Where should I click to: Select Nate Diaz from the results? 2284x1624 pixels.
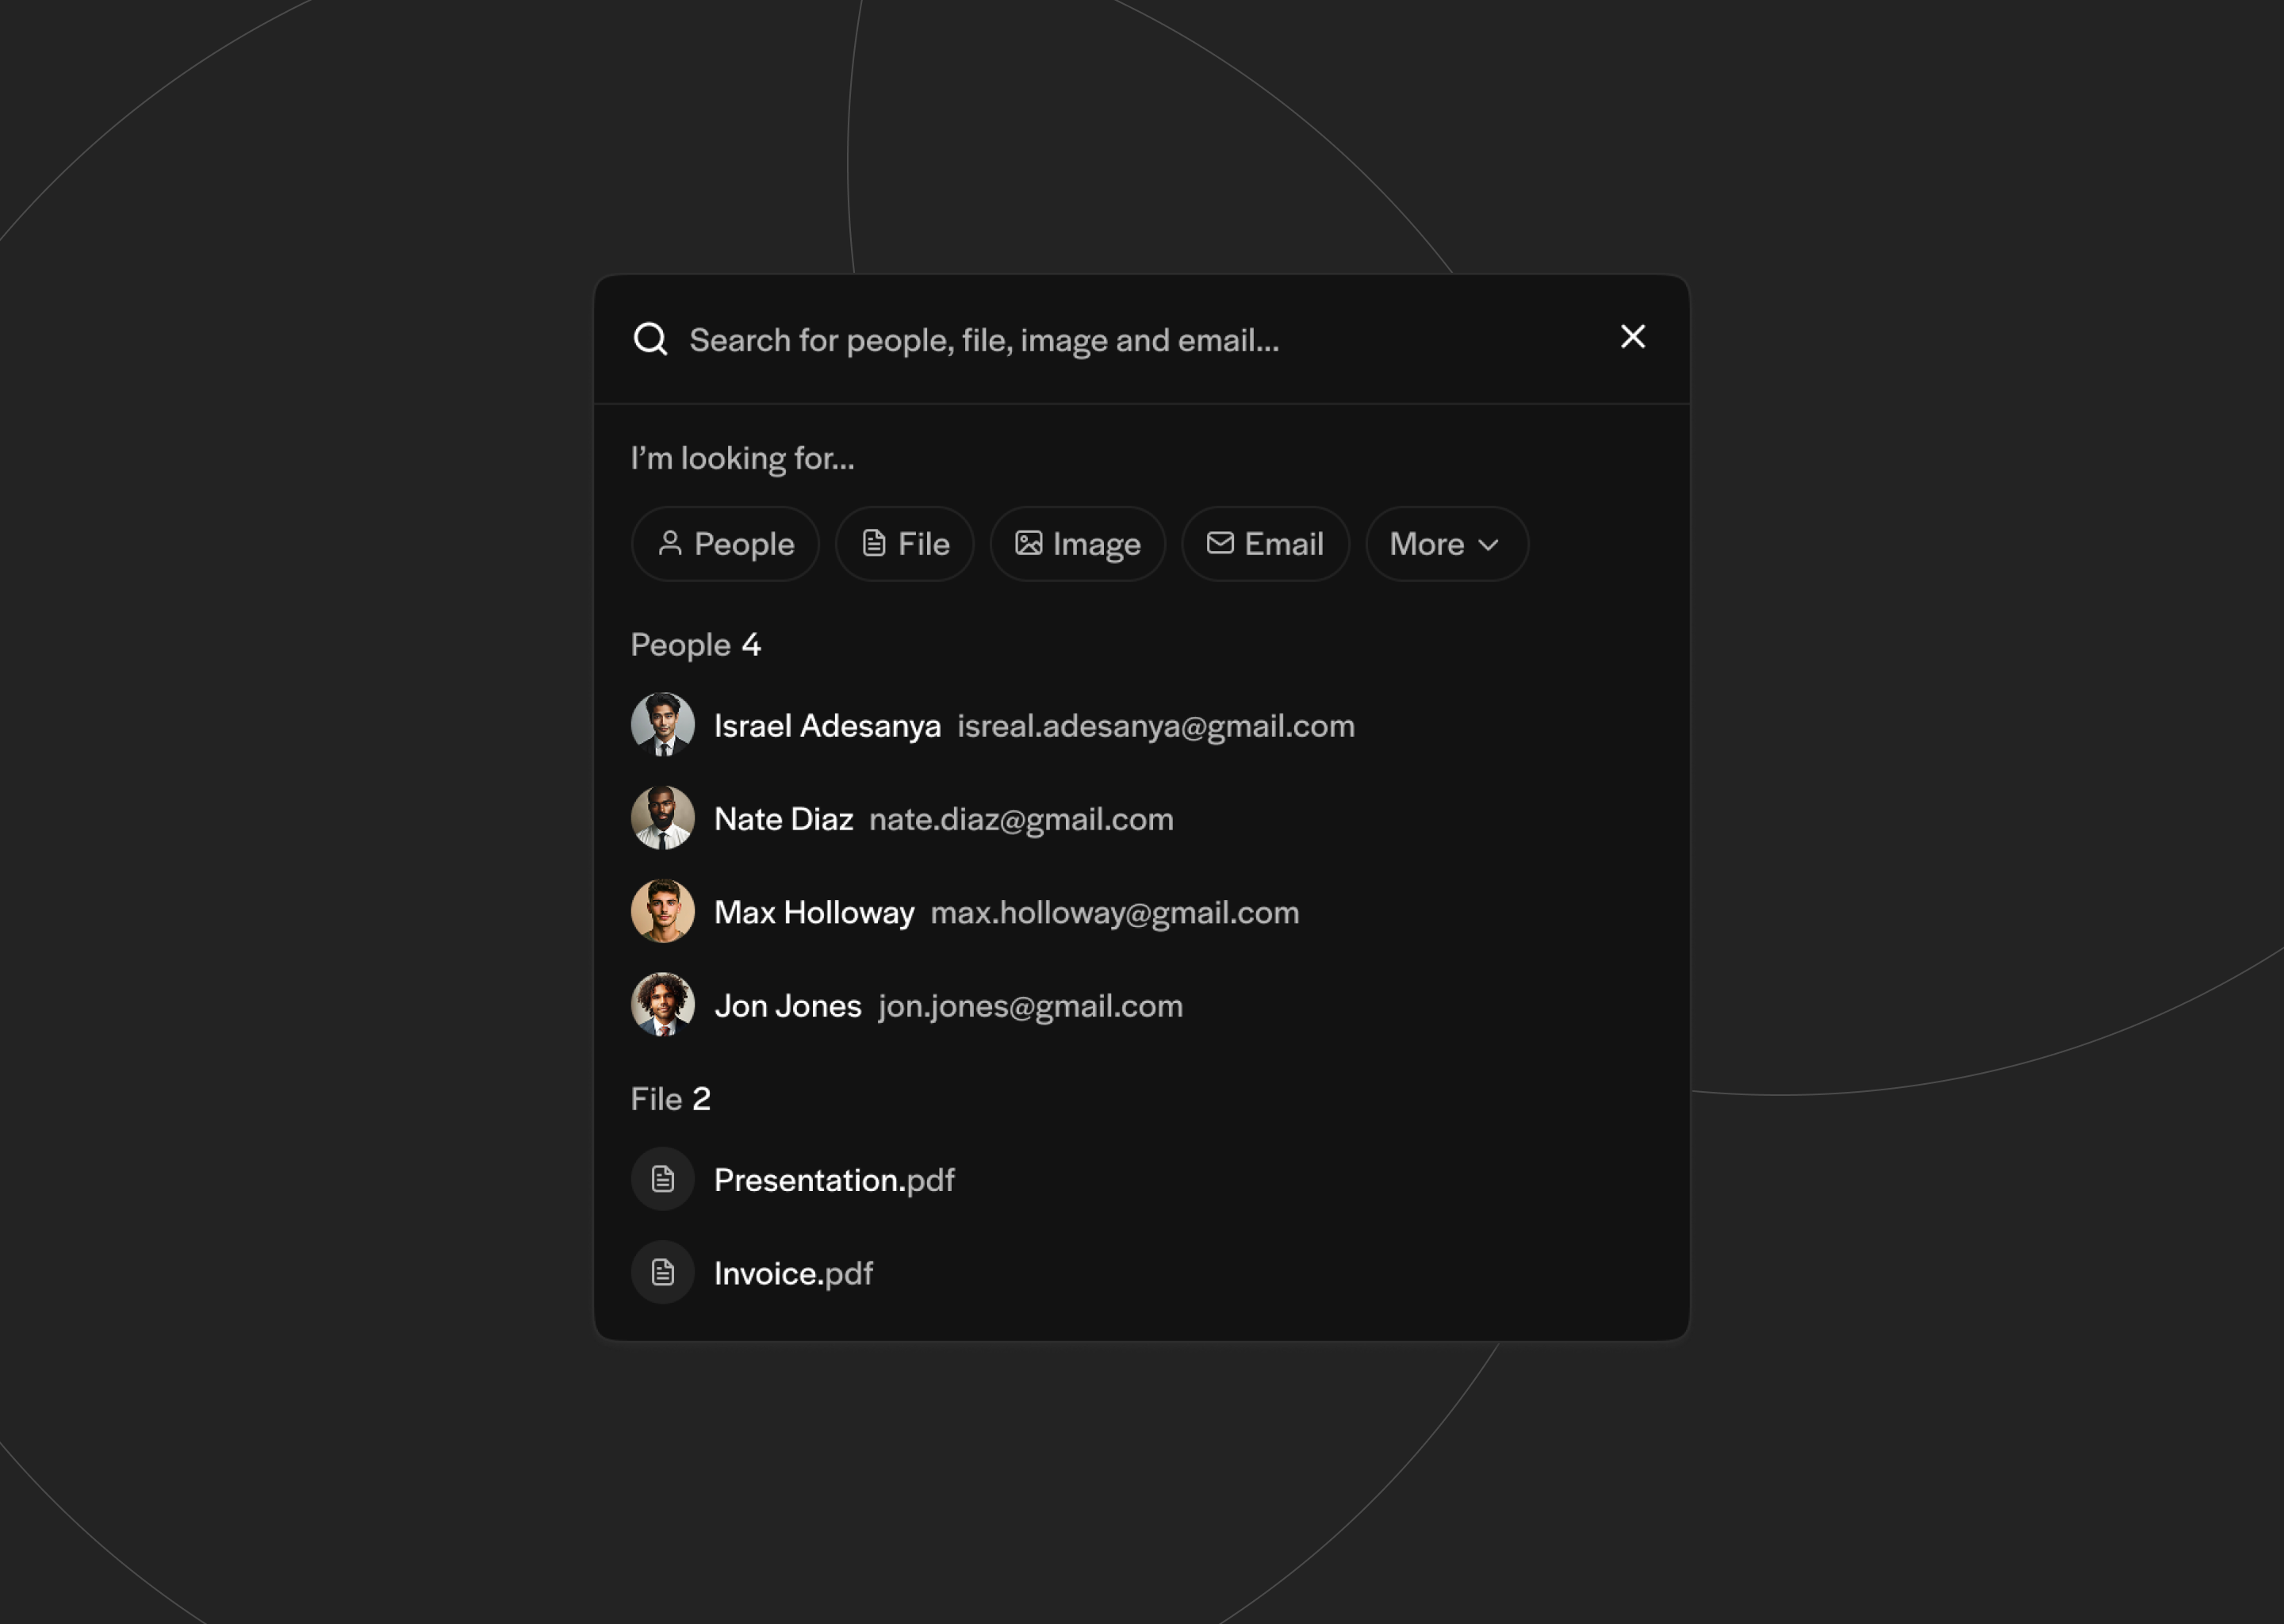(x=784, y=818)
